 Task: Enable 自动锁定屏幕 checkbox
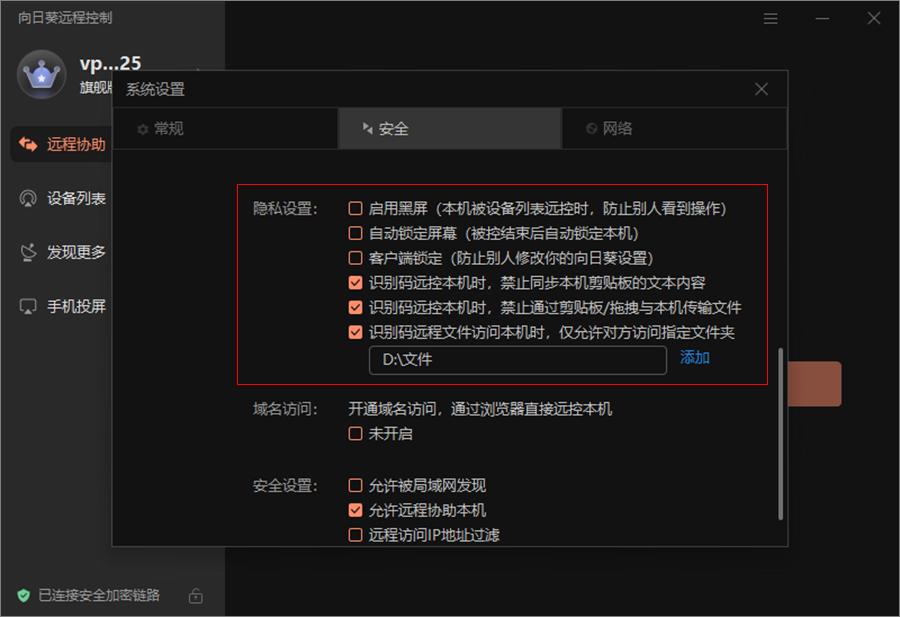point(355,233)
